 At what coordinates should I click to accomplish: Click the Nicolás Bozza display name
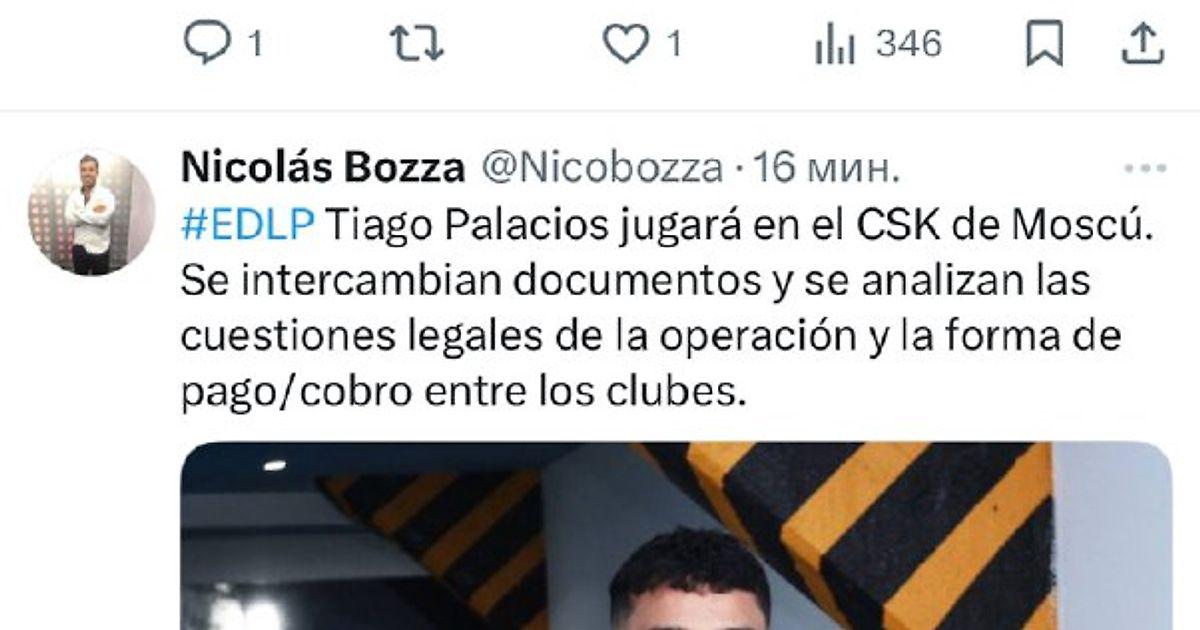(323, 169)
